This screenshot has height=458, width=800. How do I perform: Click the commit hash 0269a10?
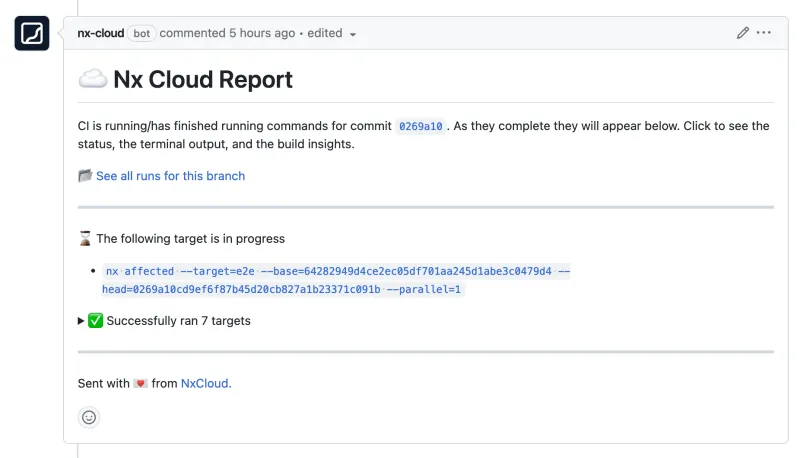(420, 127)
